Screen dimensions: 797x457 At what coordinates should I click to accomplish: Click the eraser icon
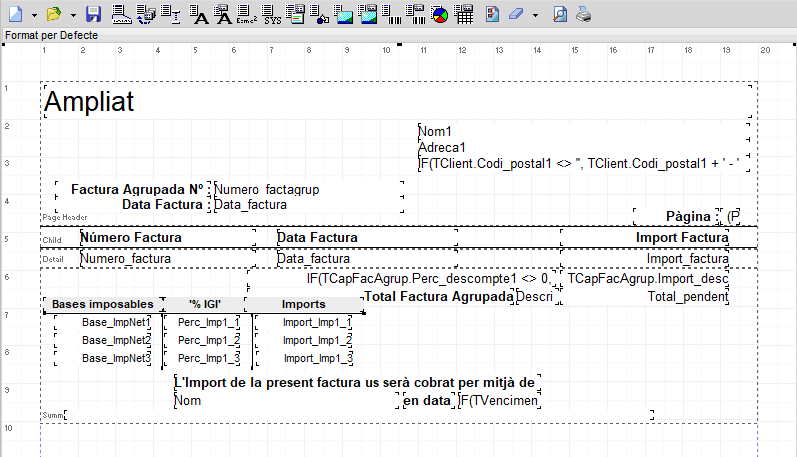(x=516, y=14)
